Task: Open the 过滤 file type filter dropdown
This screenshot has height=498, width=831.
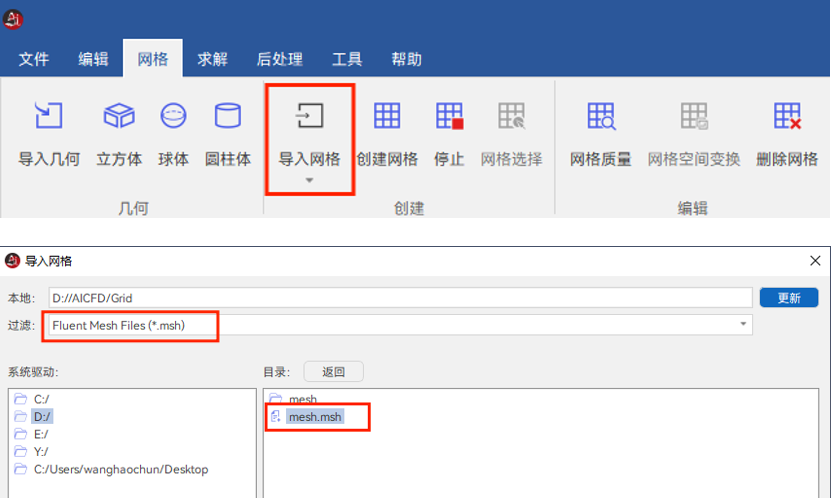Action: pyautogui.click(x=743, y=324)
